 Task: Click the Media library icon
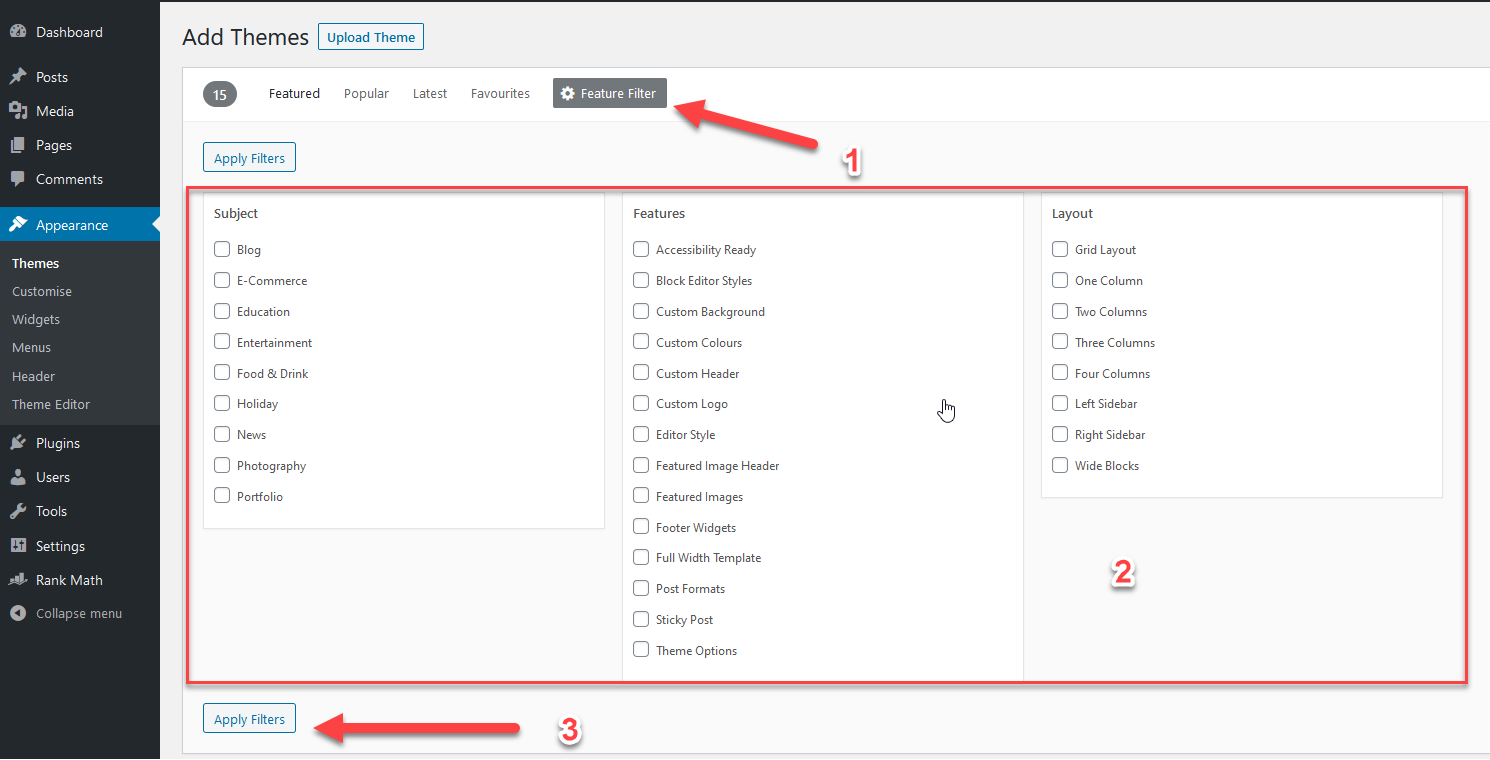coord(18,111)
